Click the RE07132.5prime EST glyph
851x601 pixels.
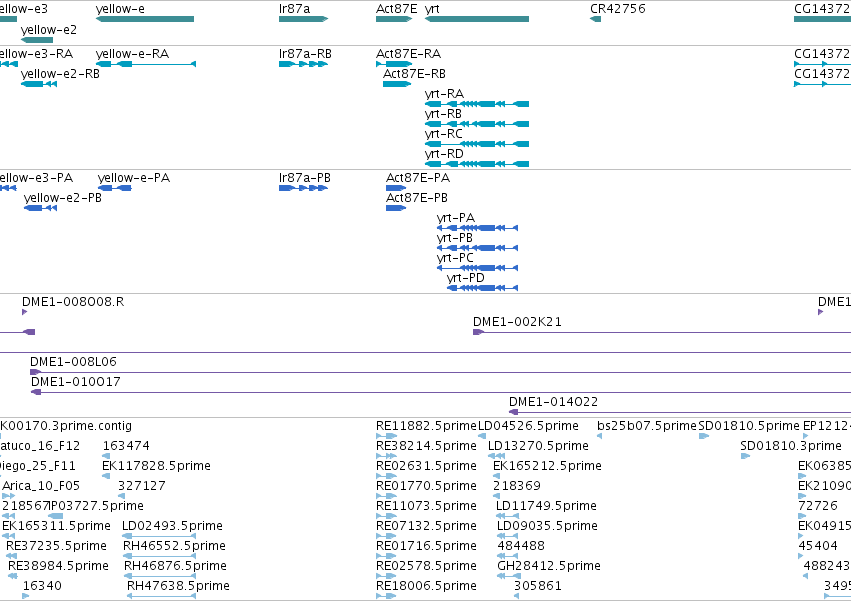[x=386, y=536]
